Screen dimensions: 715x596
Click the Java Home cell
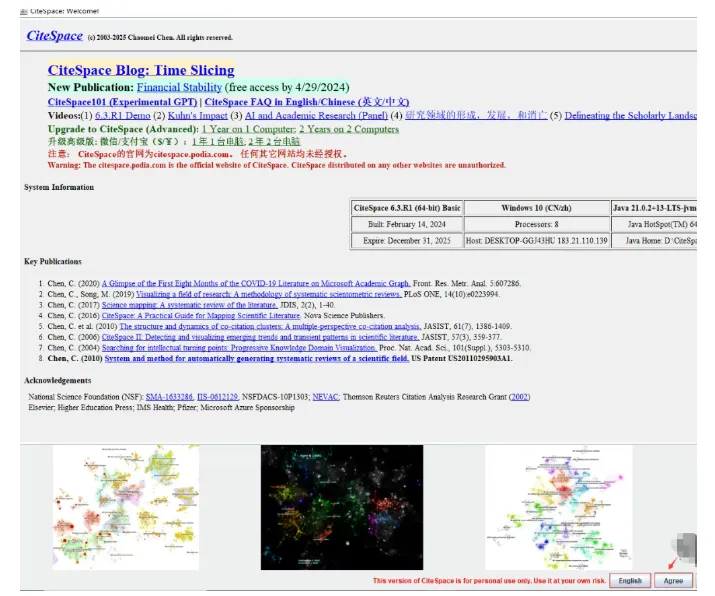[x=654, y=241]
